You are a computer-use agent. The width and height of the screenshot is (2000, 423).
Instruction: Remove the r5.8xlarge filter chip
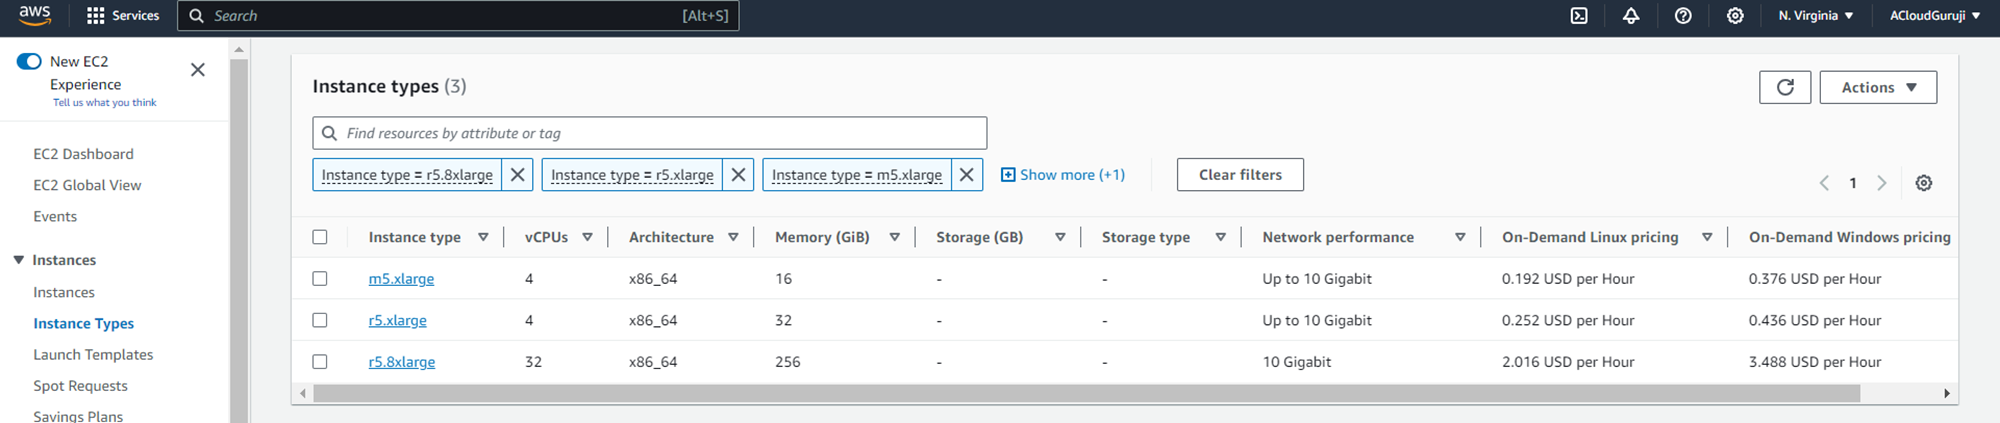(x=517, y=175)
